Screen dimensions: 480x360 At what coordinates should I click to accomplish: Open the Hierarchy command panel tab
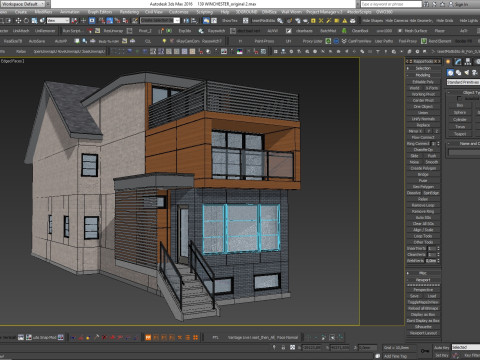tap(468, 61)
